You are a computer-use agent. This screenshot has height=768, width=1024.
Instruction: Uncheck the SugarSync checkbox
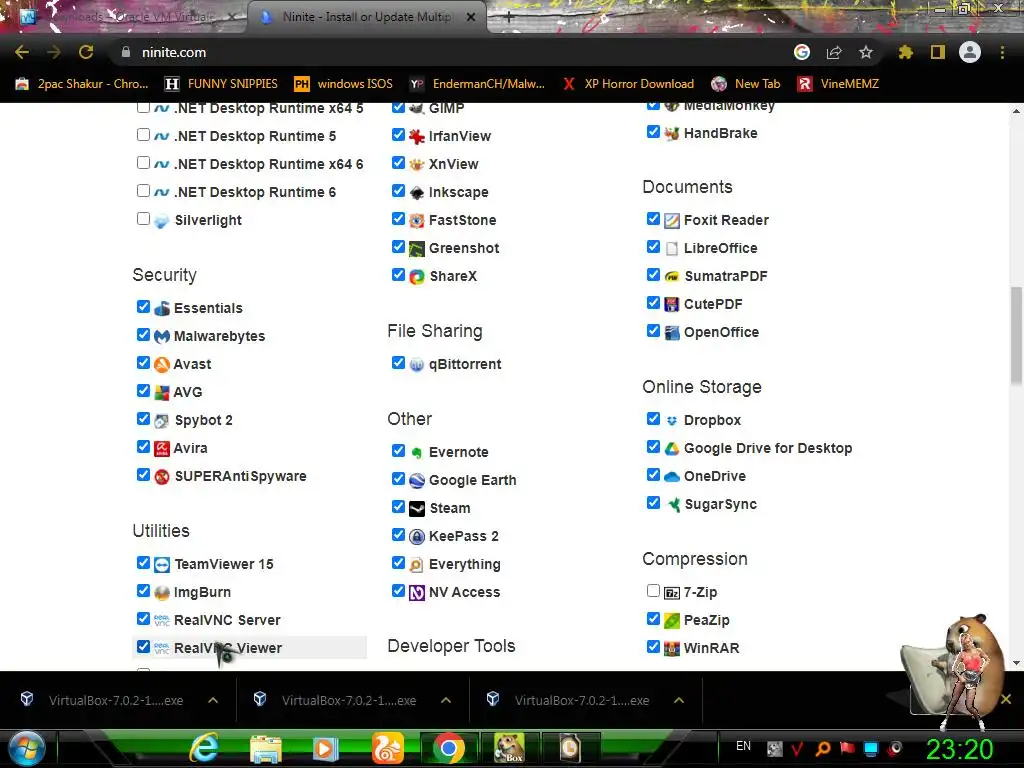[x=653, y=502]
